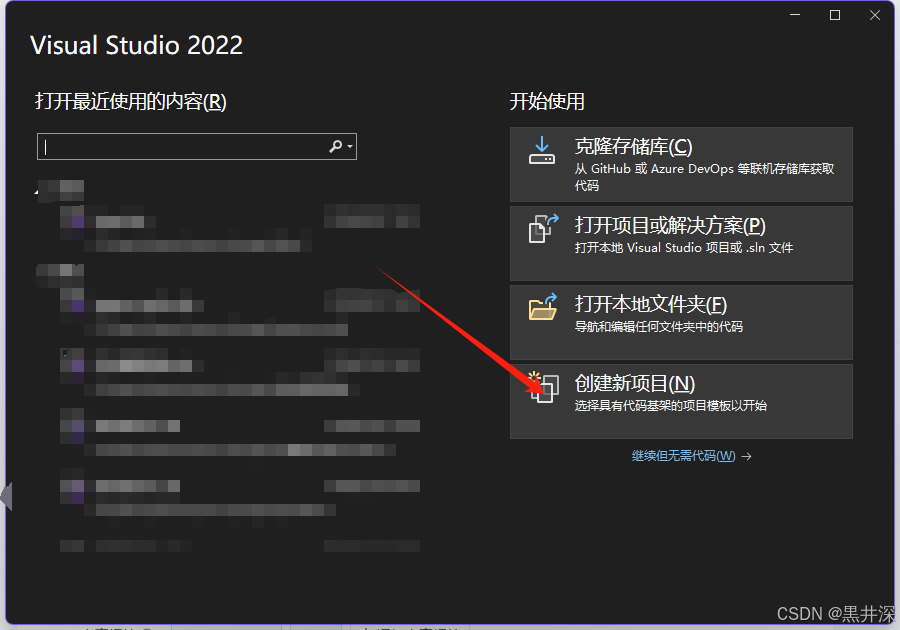Focus the recent items search field
This screenshot has height=630, width=900.
[197, 146]
